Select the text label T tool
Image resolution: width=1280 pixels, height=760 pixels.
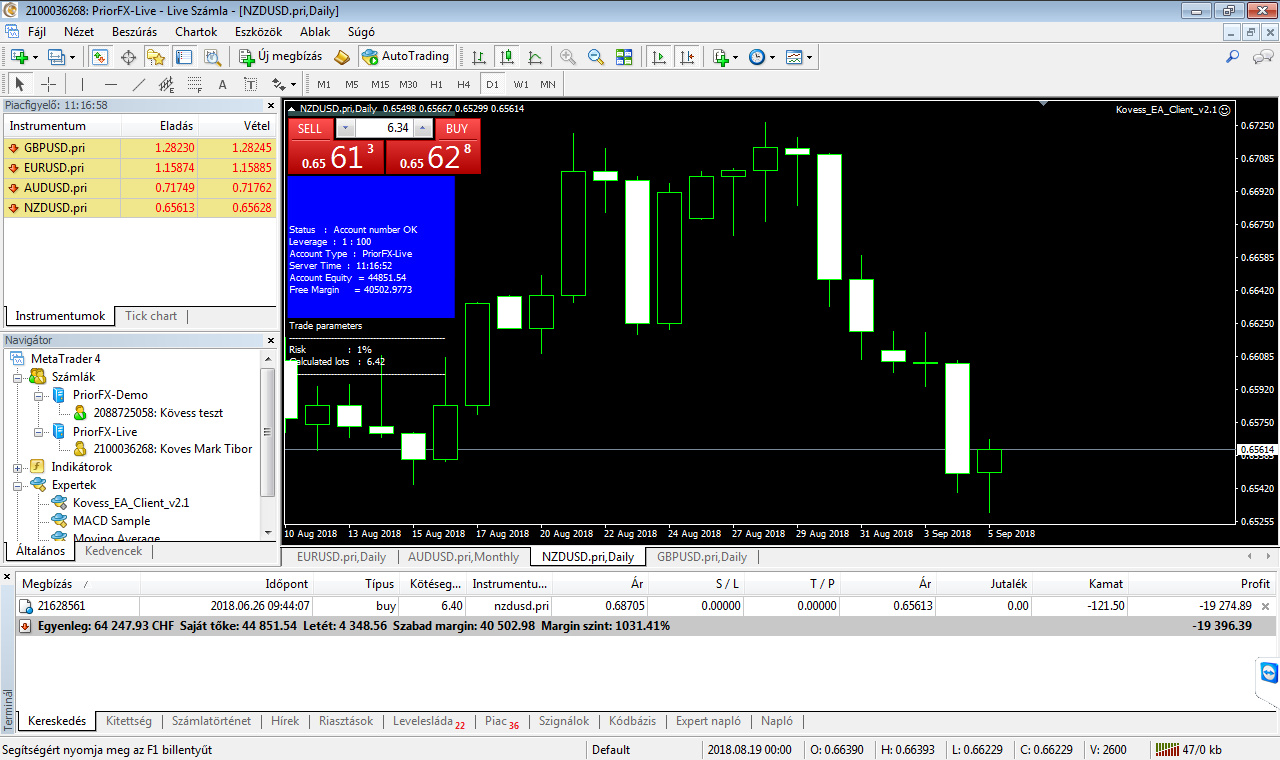(250, 84)
